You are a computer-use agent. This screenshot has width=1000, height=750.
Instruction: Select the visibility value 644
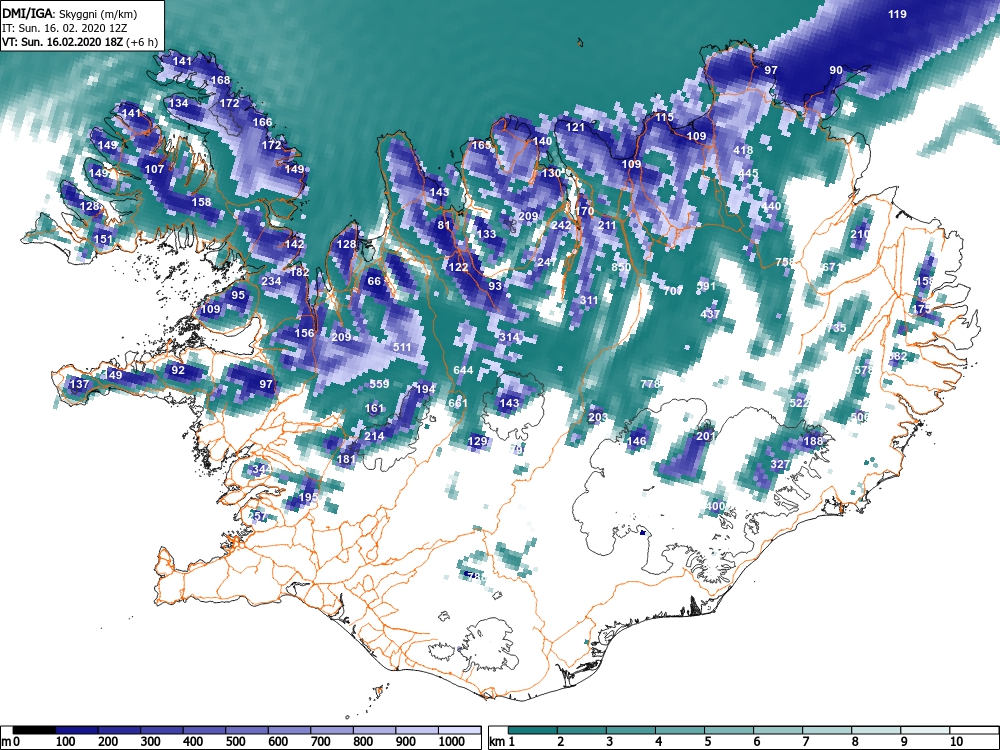click(x=463, y=370)
